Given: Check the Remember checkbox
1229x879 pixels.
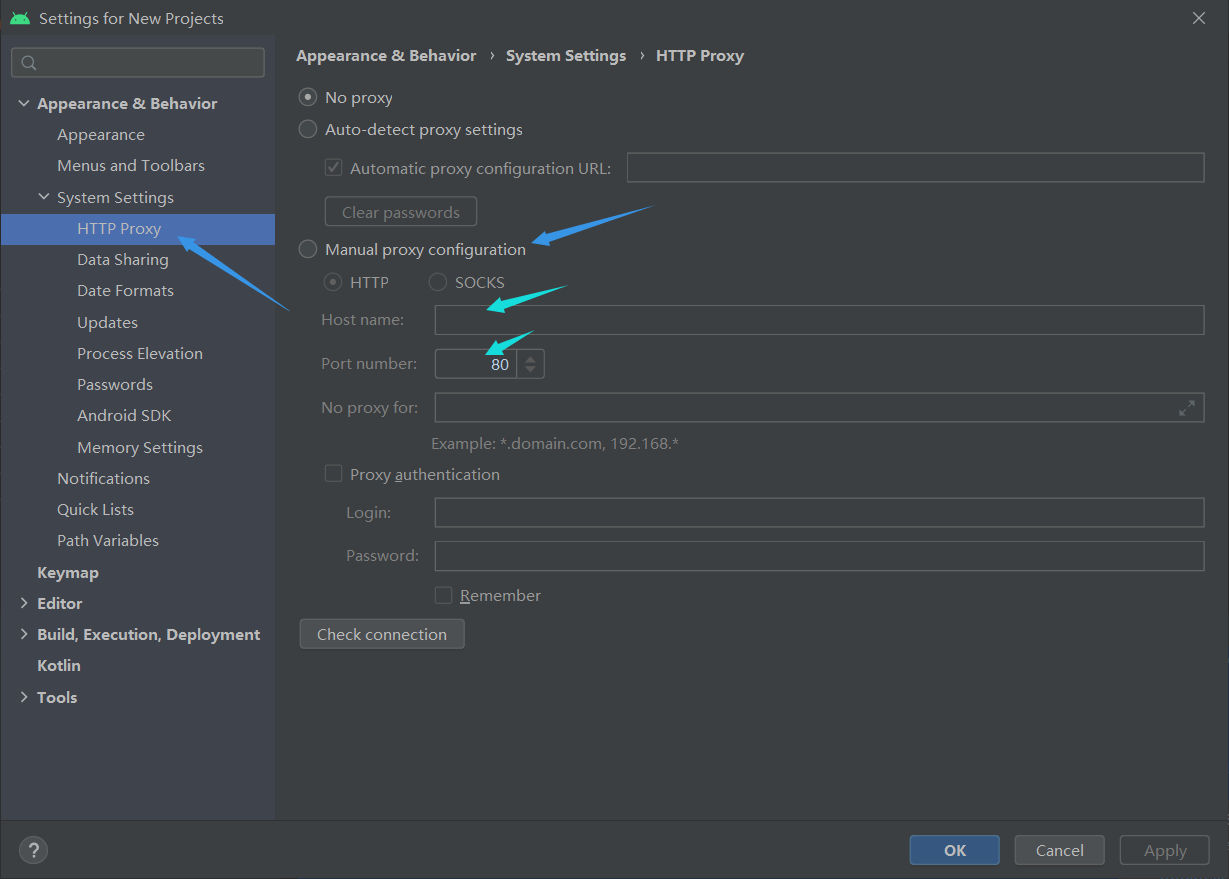Looking at the screenshot, I should (443, 595).
